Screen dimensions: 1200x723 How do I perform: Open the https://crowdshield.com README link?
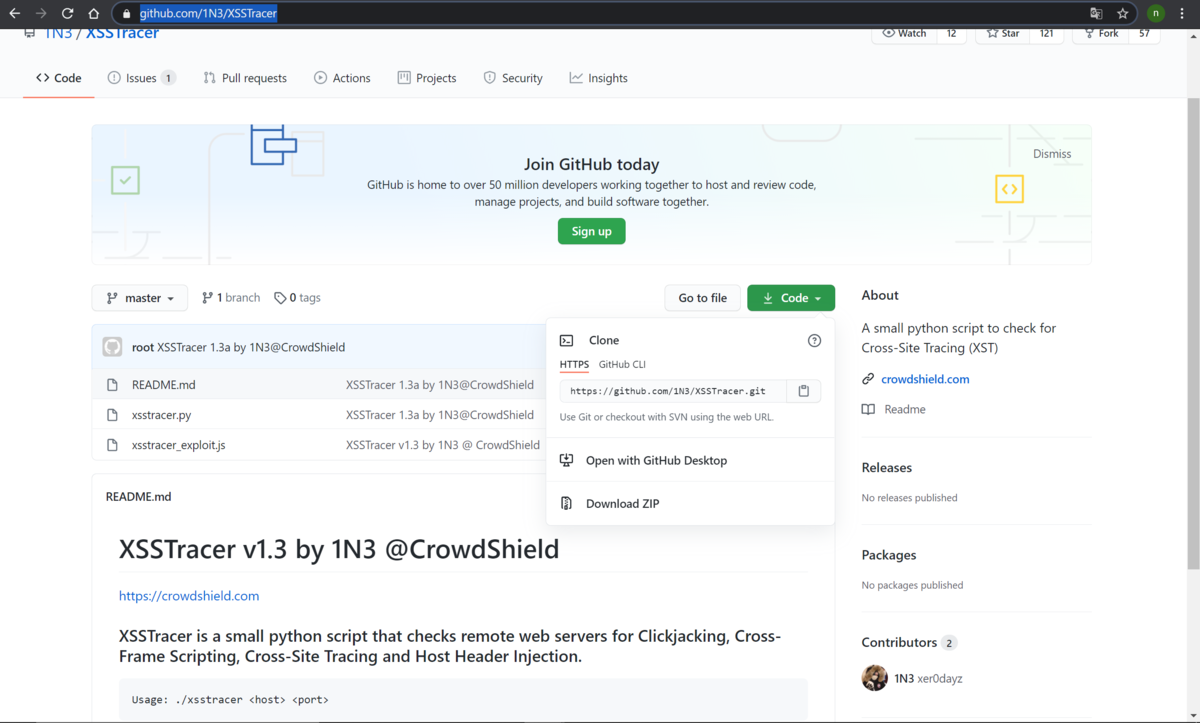189,596
